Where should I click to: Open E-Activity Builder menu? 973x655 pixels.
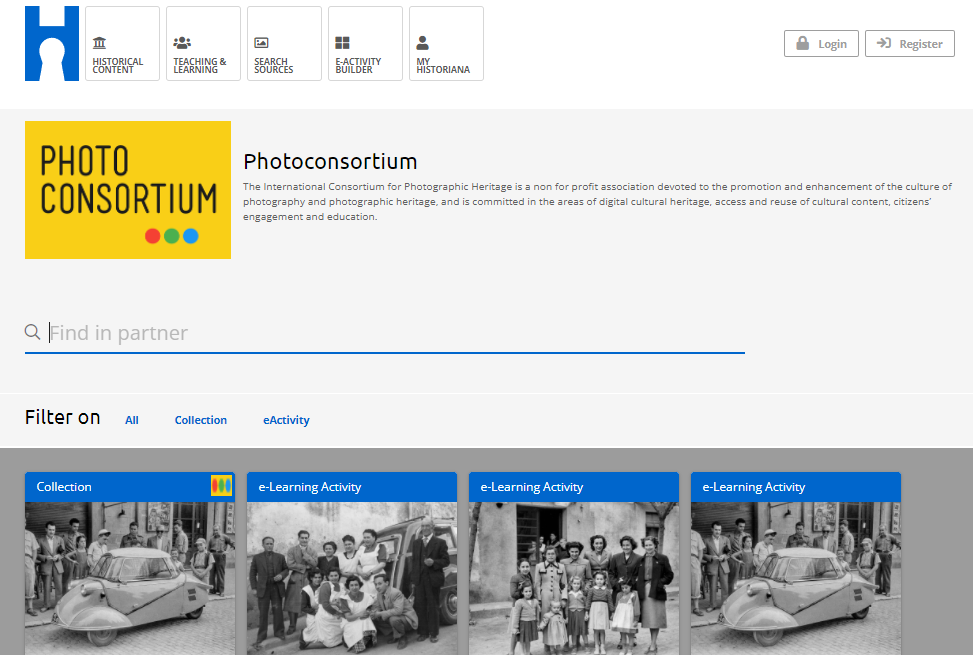[x=365, y=43]
